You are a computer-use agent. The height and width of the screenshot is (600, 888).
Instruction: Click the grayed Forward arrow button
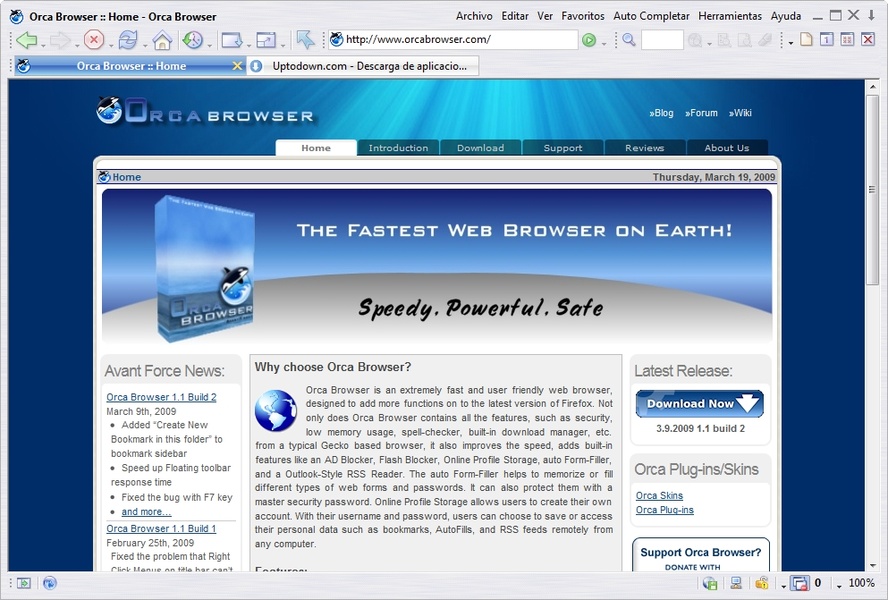pos(59,40)
